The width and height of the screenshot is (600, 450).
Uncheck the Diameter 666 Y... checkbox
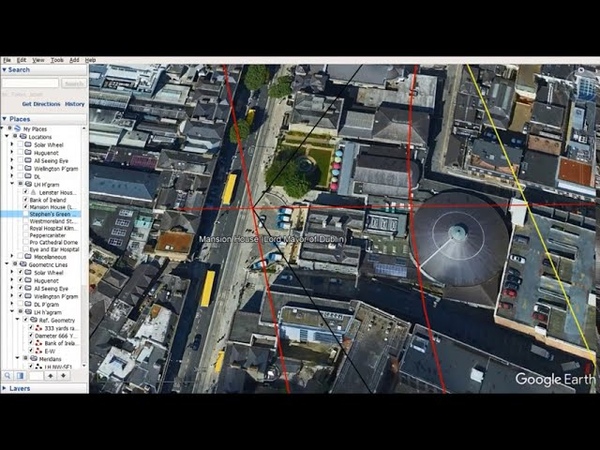[31, 336]
